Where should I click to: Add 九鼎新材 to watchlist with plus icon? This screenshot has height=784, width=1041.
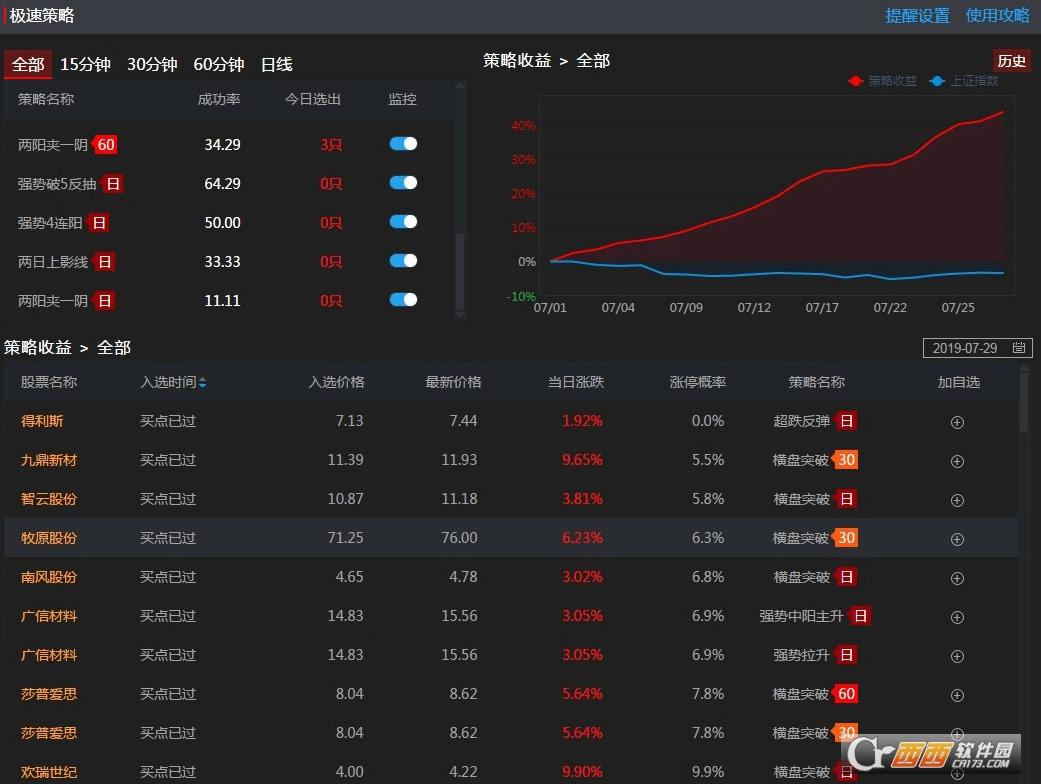[x=957, y=461]
